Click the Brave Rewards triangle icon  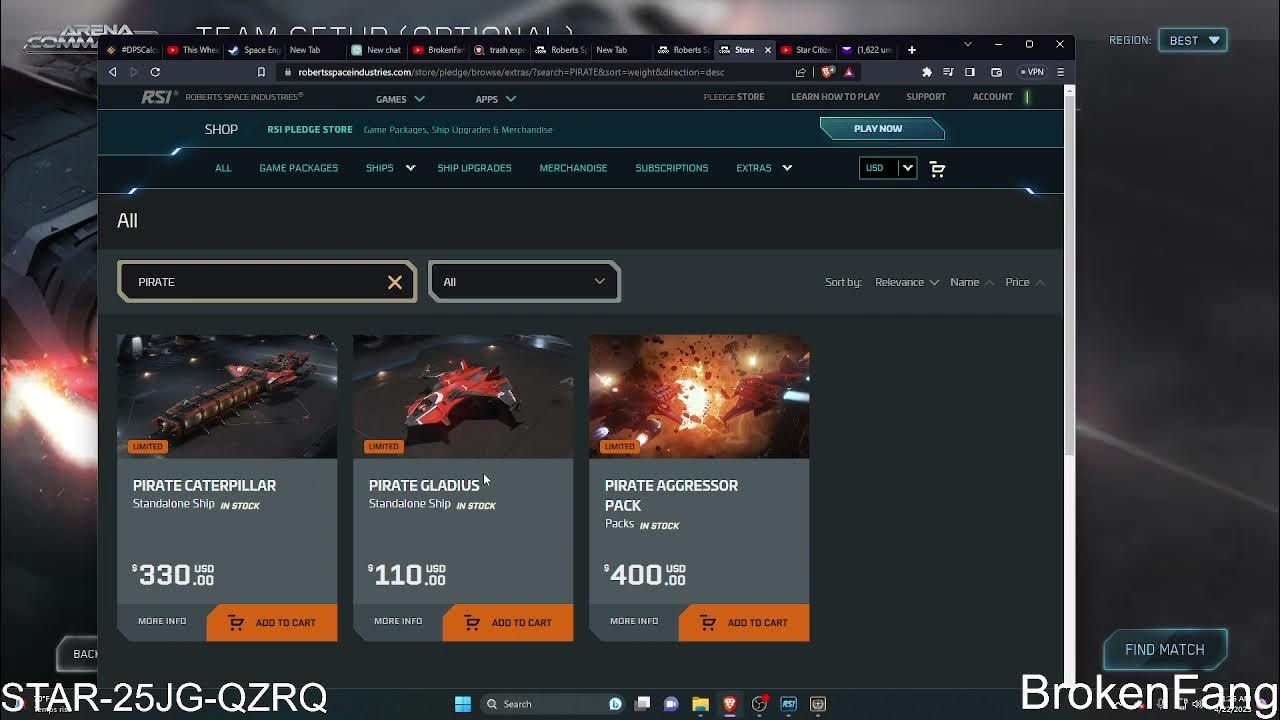coord(848,72)
